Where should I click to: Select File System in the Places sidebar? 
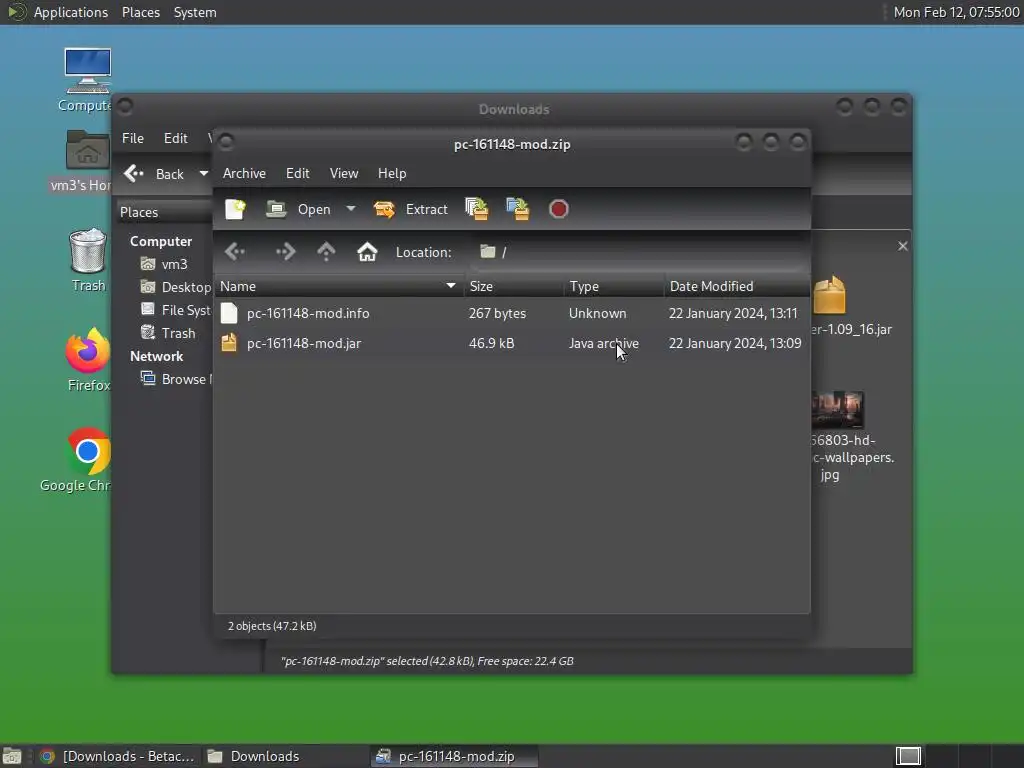pos(176,310)
